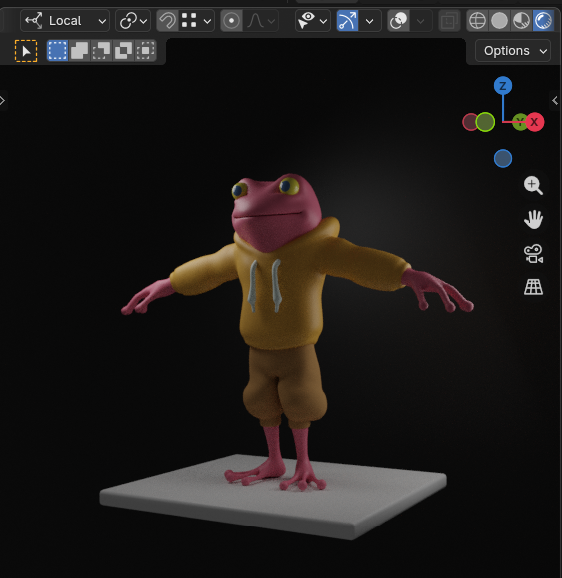Image resolution: width=562 pixels, height=578 pixels.
Task: Open the pivot point dropdown
Action: 133,21
